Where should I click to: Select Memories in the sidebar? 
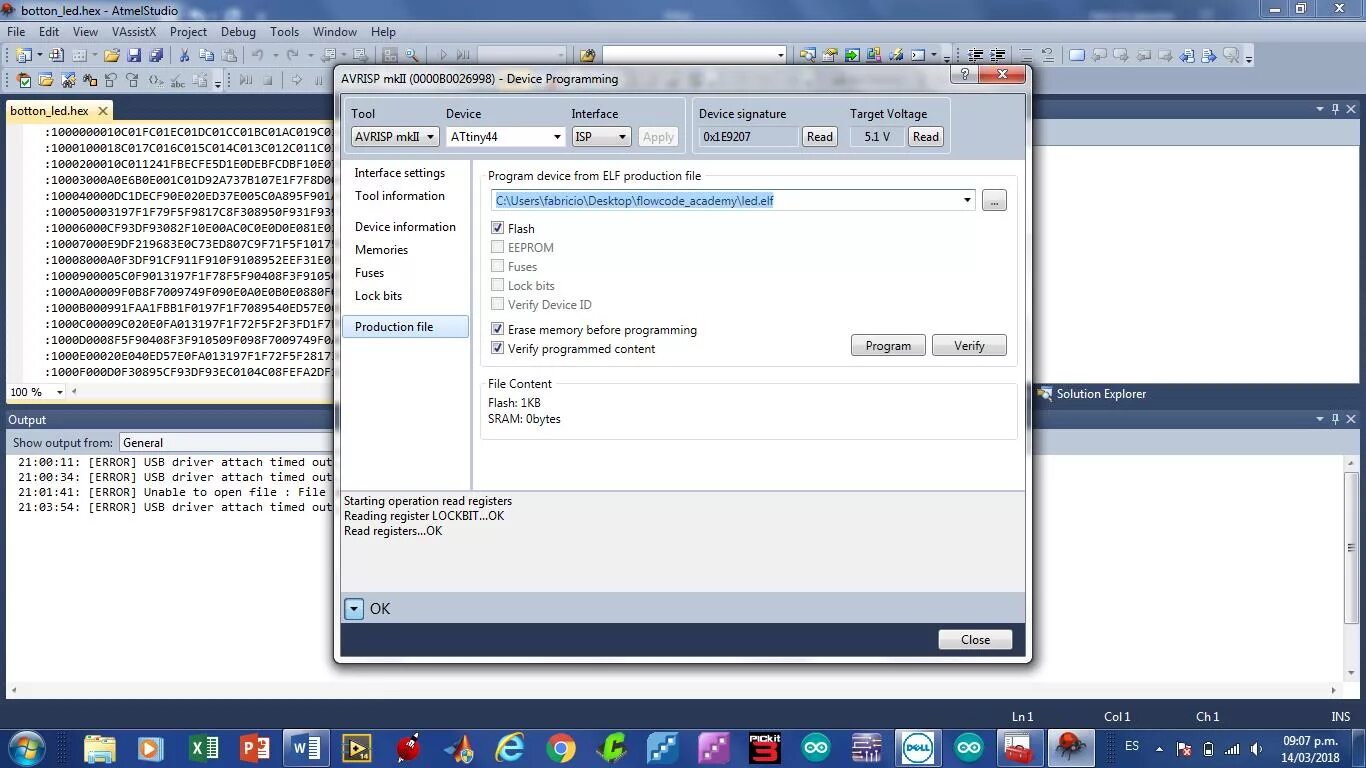coord(381,250)
